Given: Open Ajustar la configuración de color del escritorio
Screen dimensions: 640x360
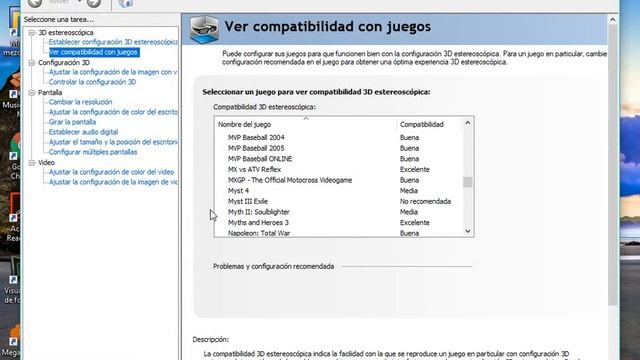Looking at the screenshot, I should [x=113, y=112].
